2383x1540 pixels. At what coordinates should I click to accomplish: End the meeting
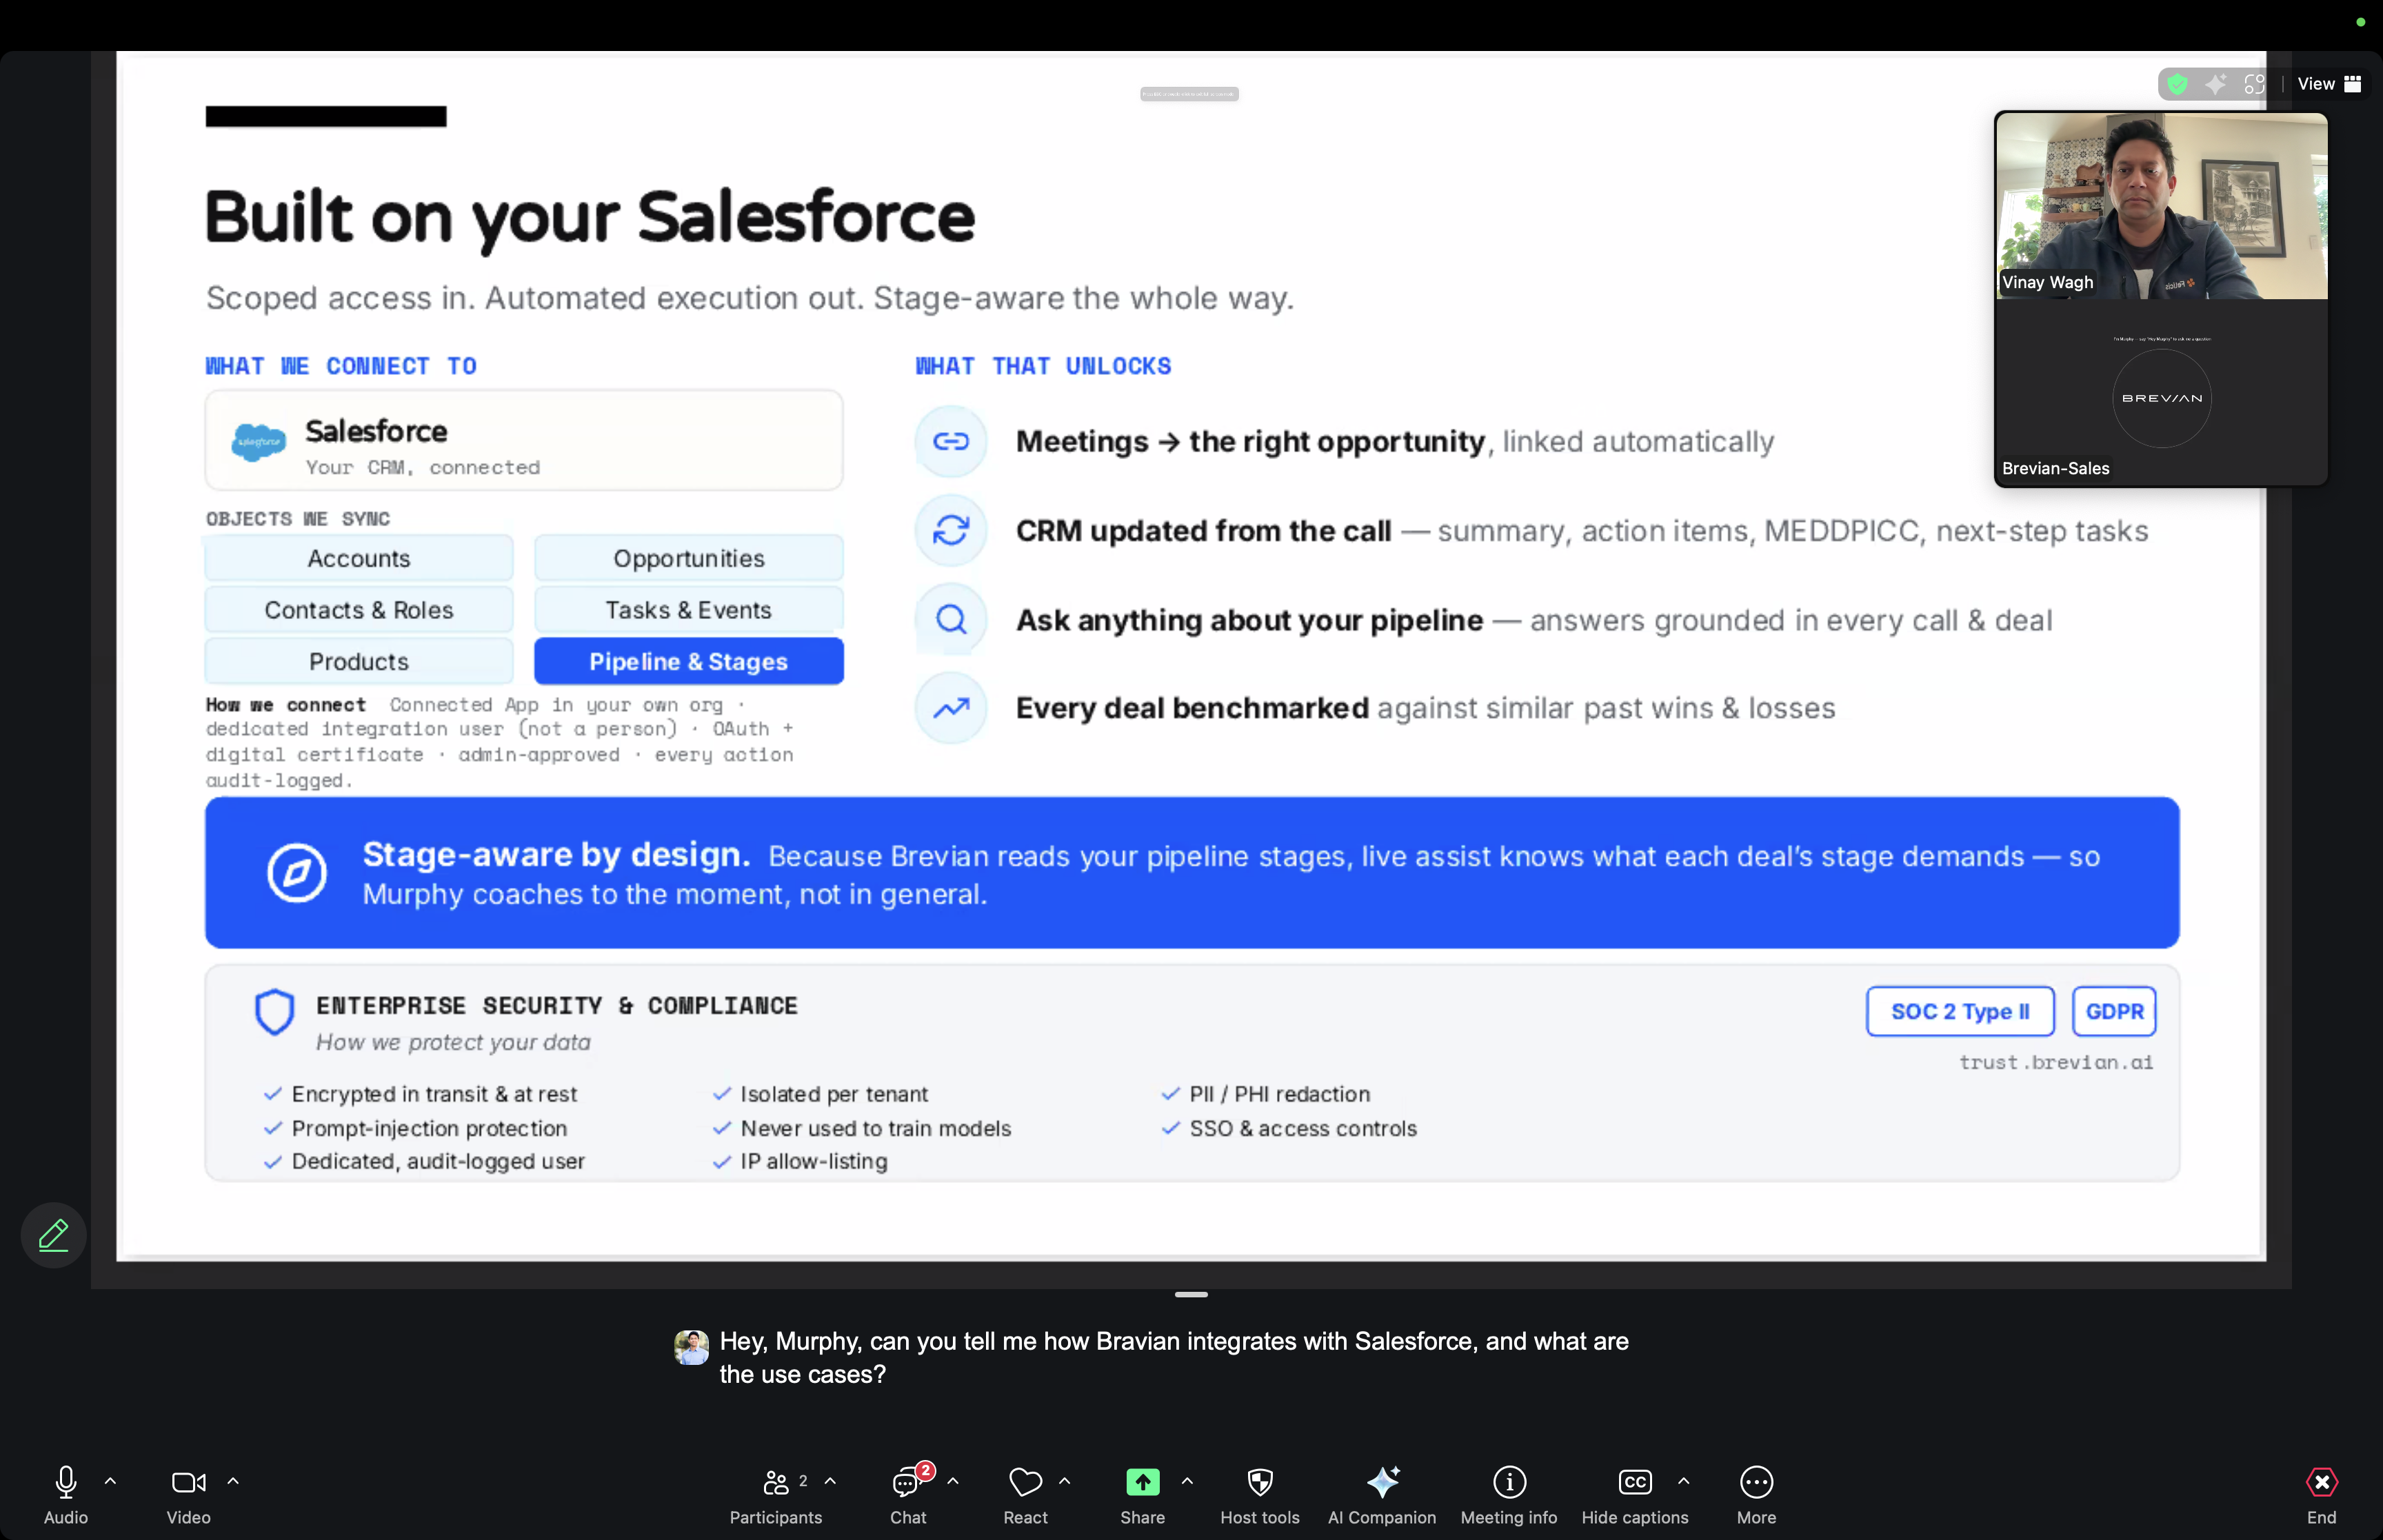pyautogui.click(x=2321, y=1495)
